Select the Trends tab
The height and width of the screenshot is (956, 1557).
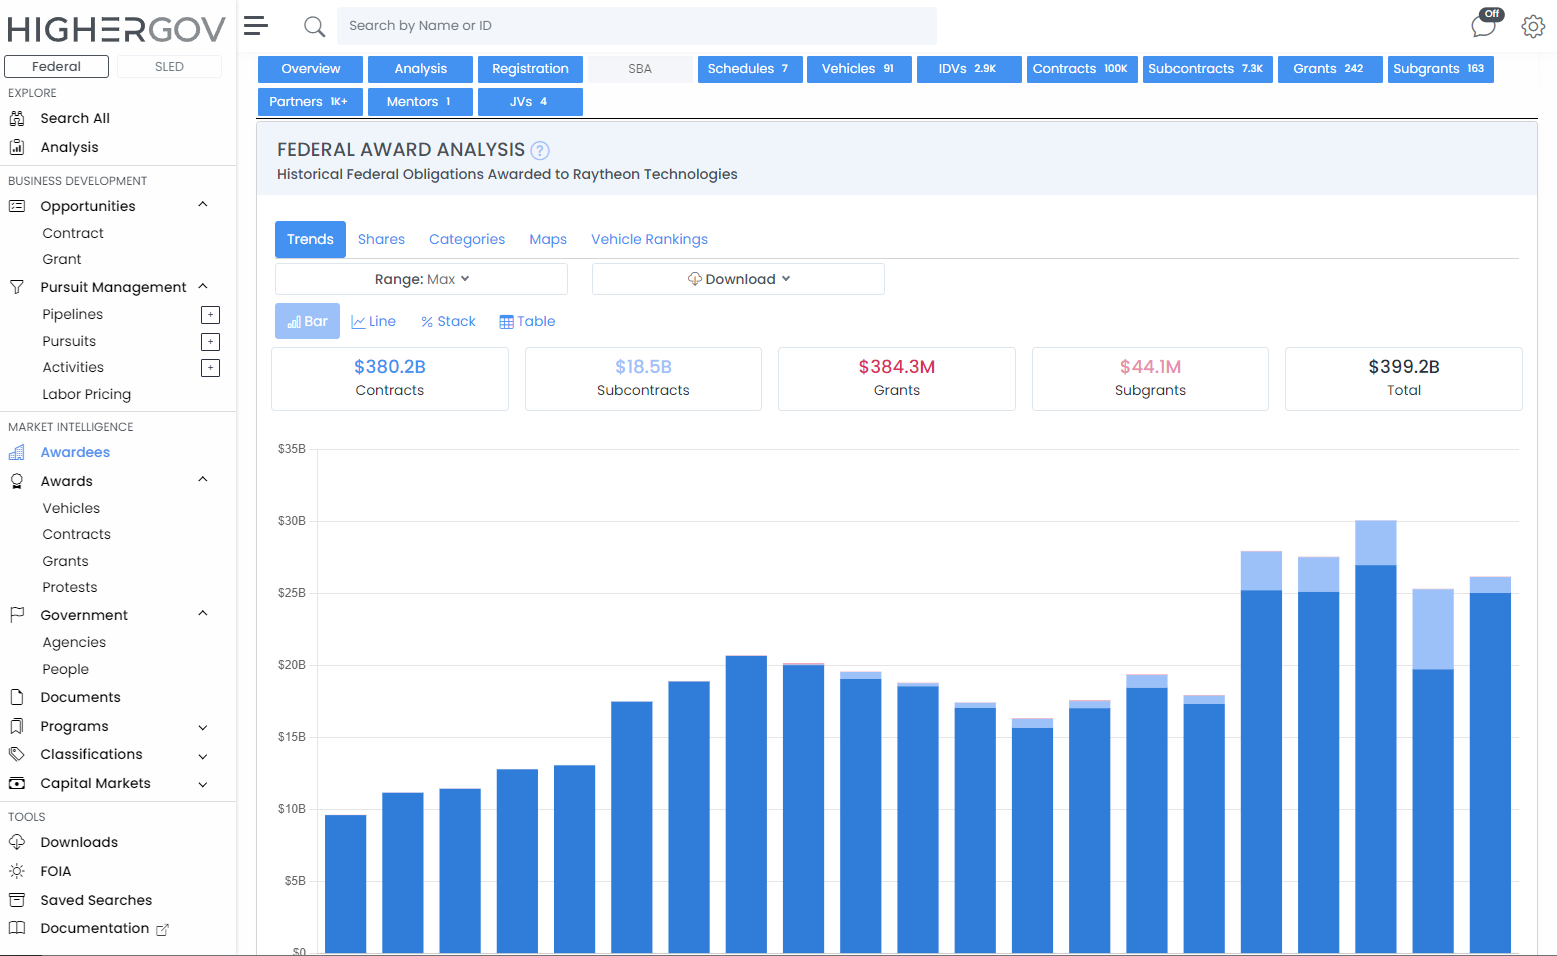(310, 239)
